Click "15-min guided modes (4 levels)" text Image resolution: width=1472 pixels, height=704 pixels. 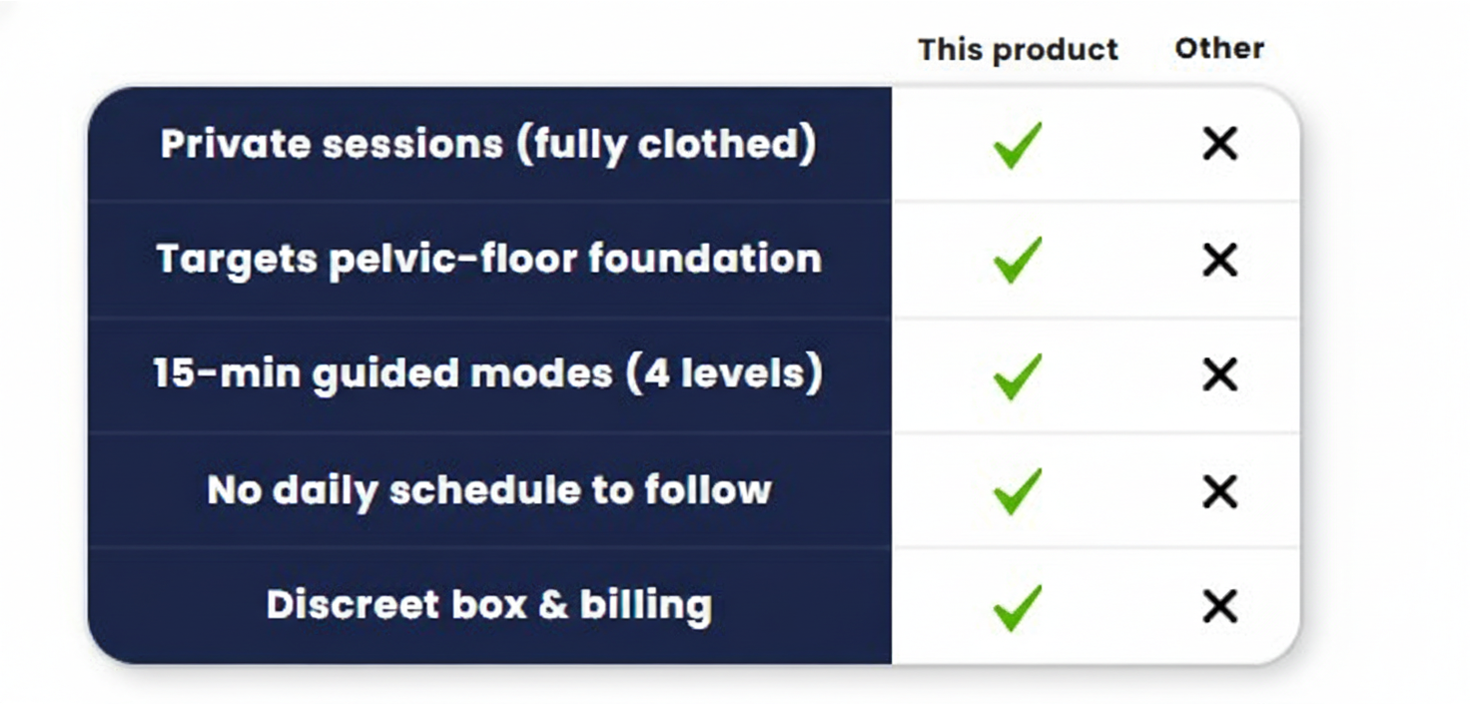coord(488,374)
